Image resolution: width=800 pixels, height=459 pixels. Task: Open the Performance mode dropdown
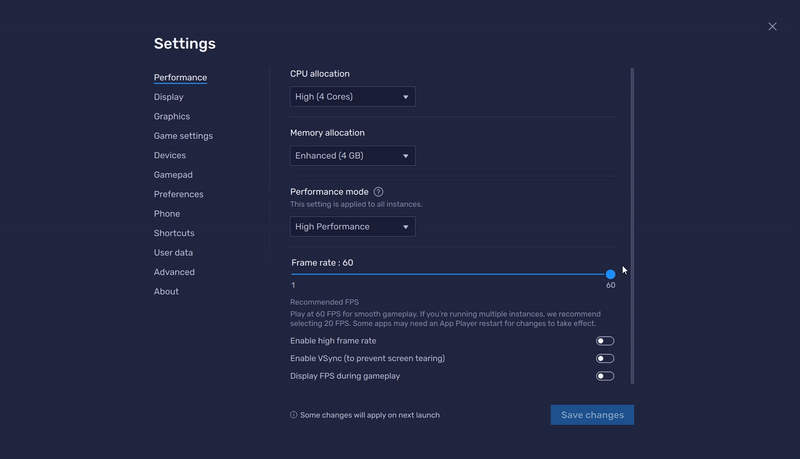tap(353, 226)
